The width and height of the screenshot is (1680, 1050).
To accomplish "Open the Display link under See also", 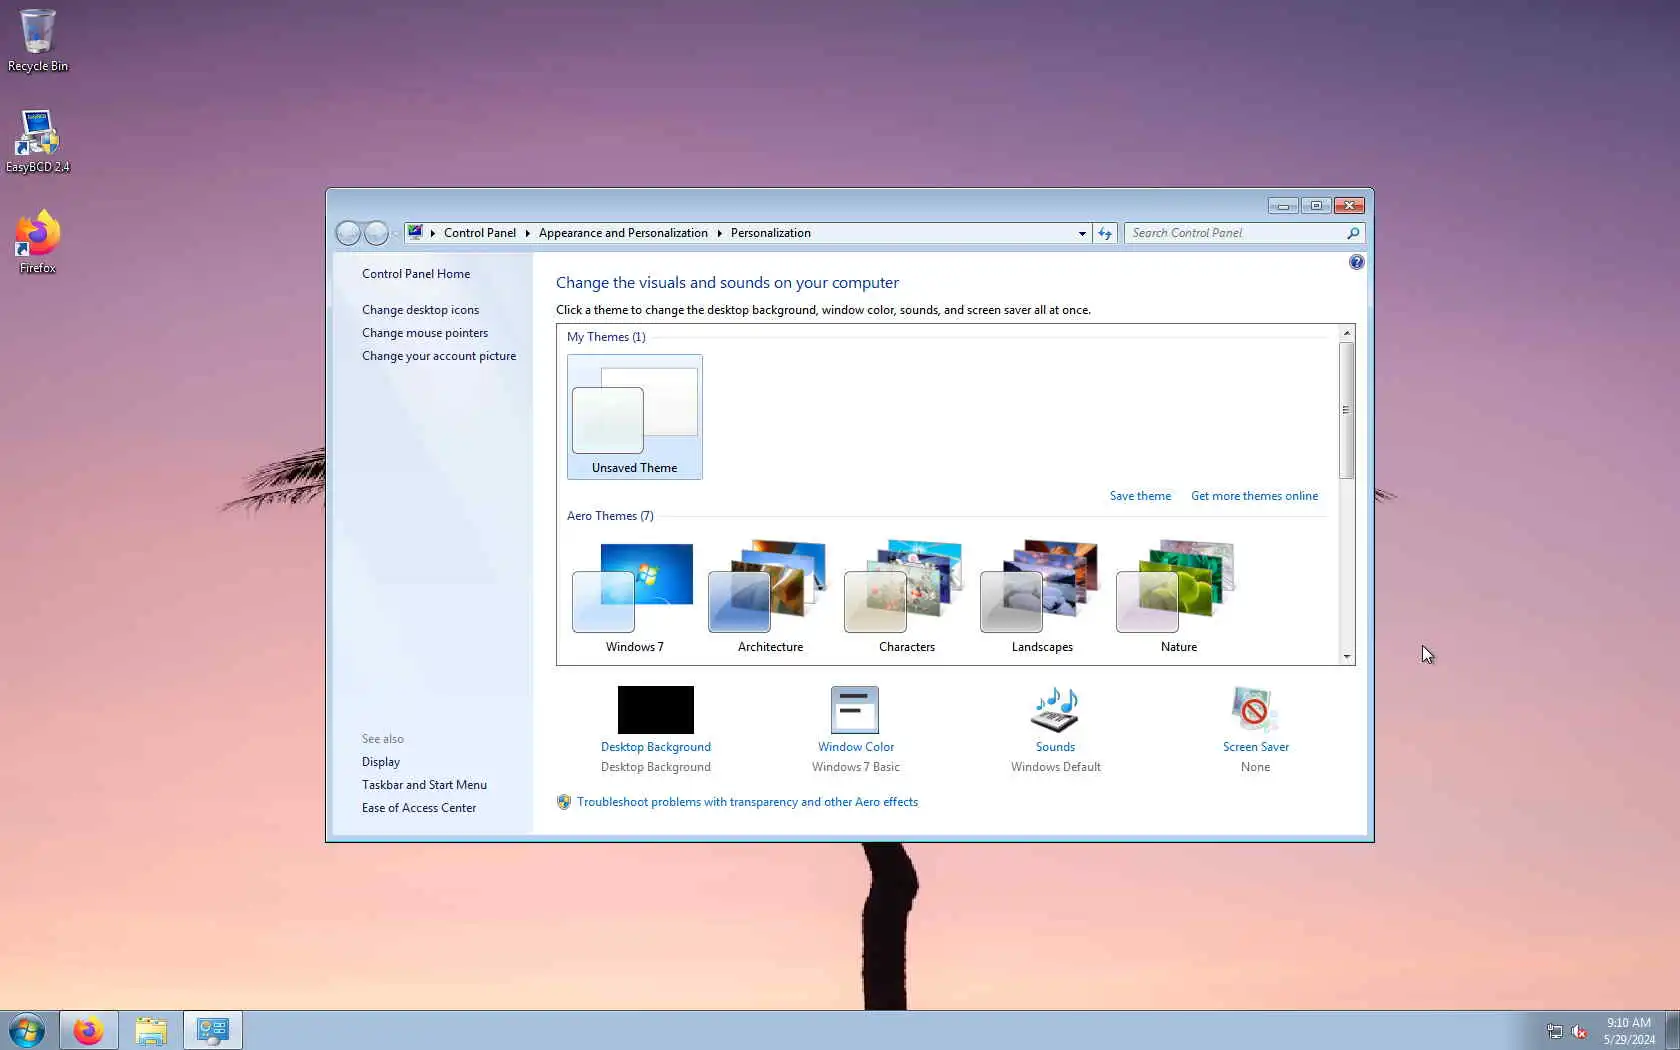I will [381, 762].
